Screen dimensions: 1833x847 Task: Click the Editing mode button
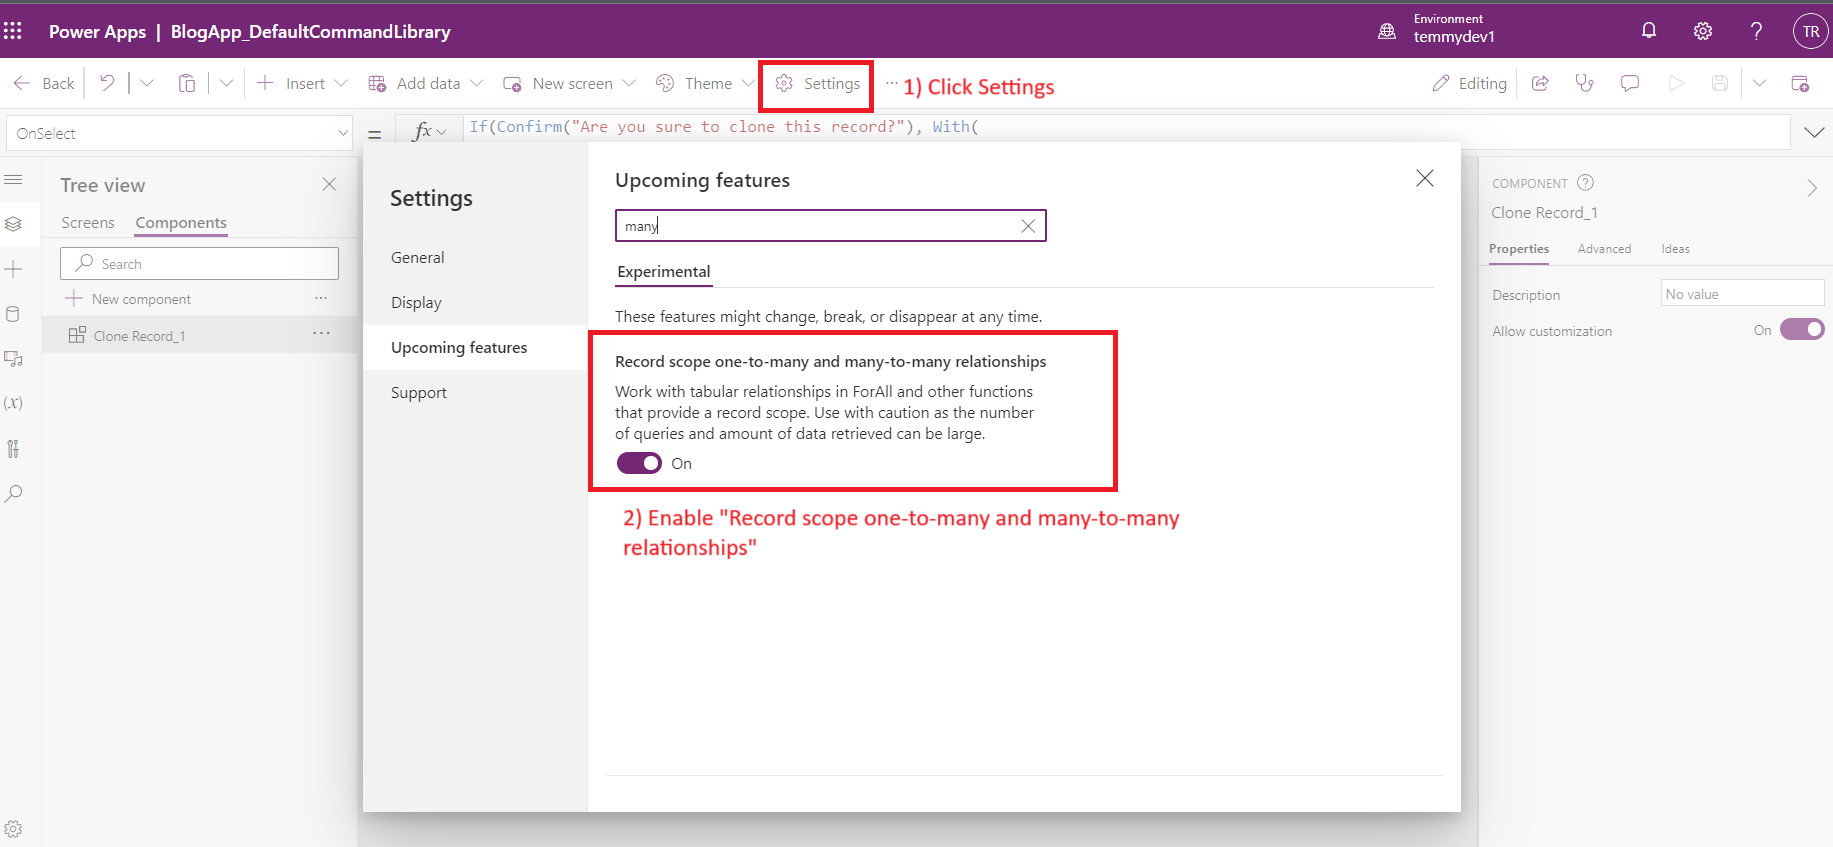click(x=1469, y=83)
